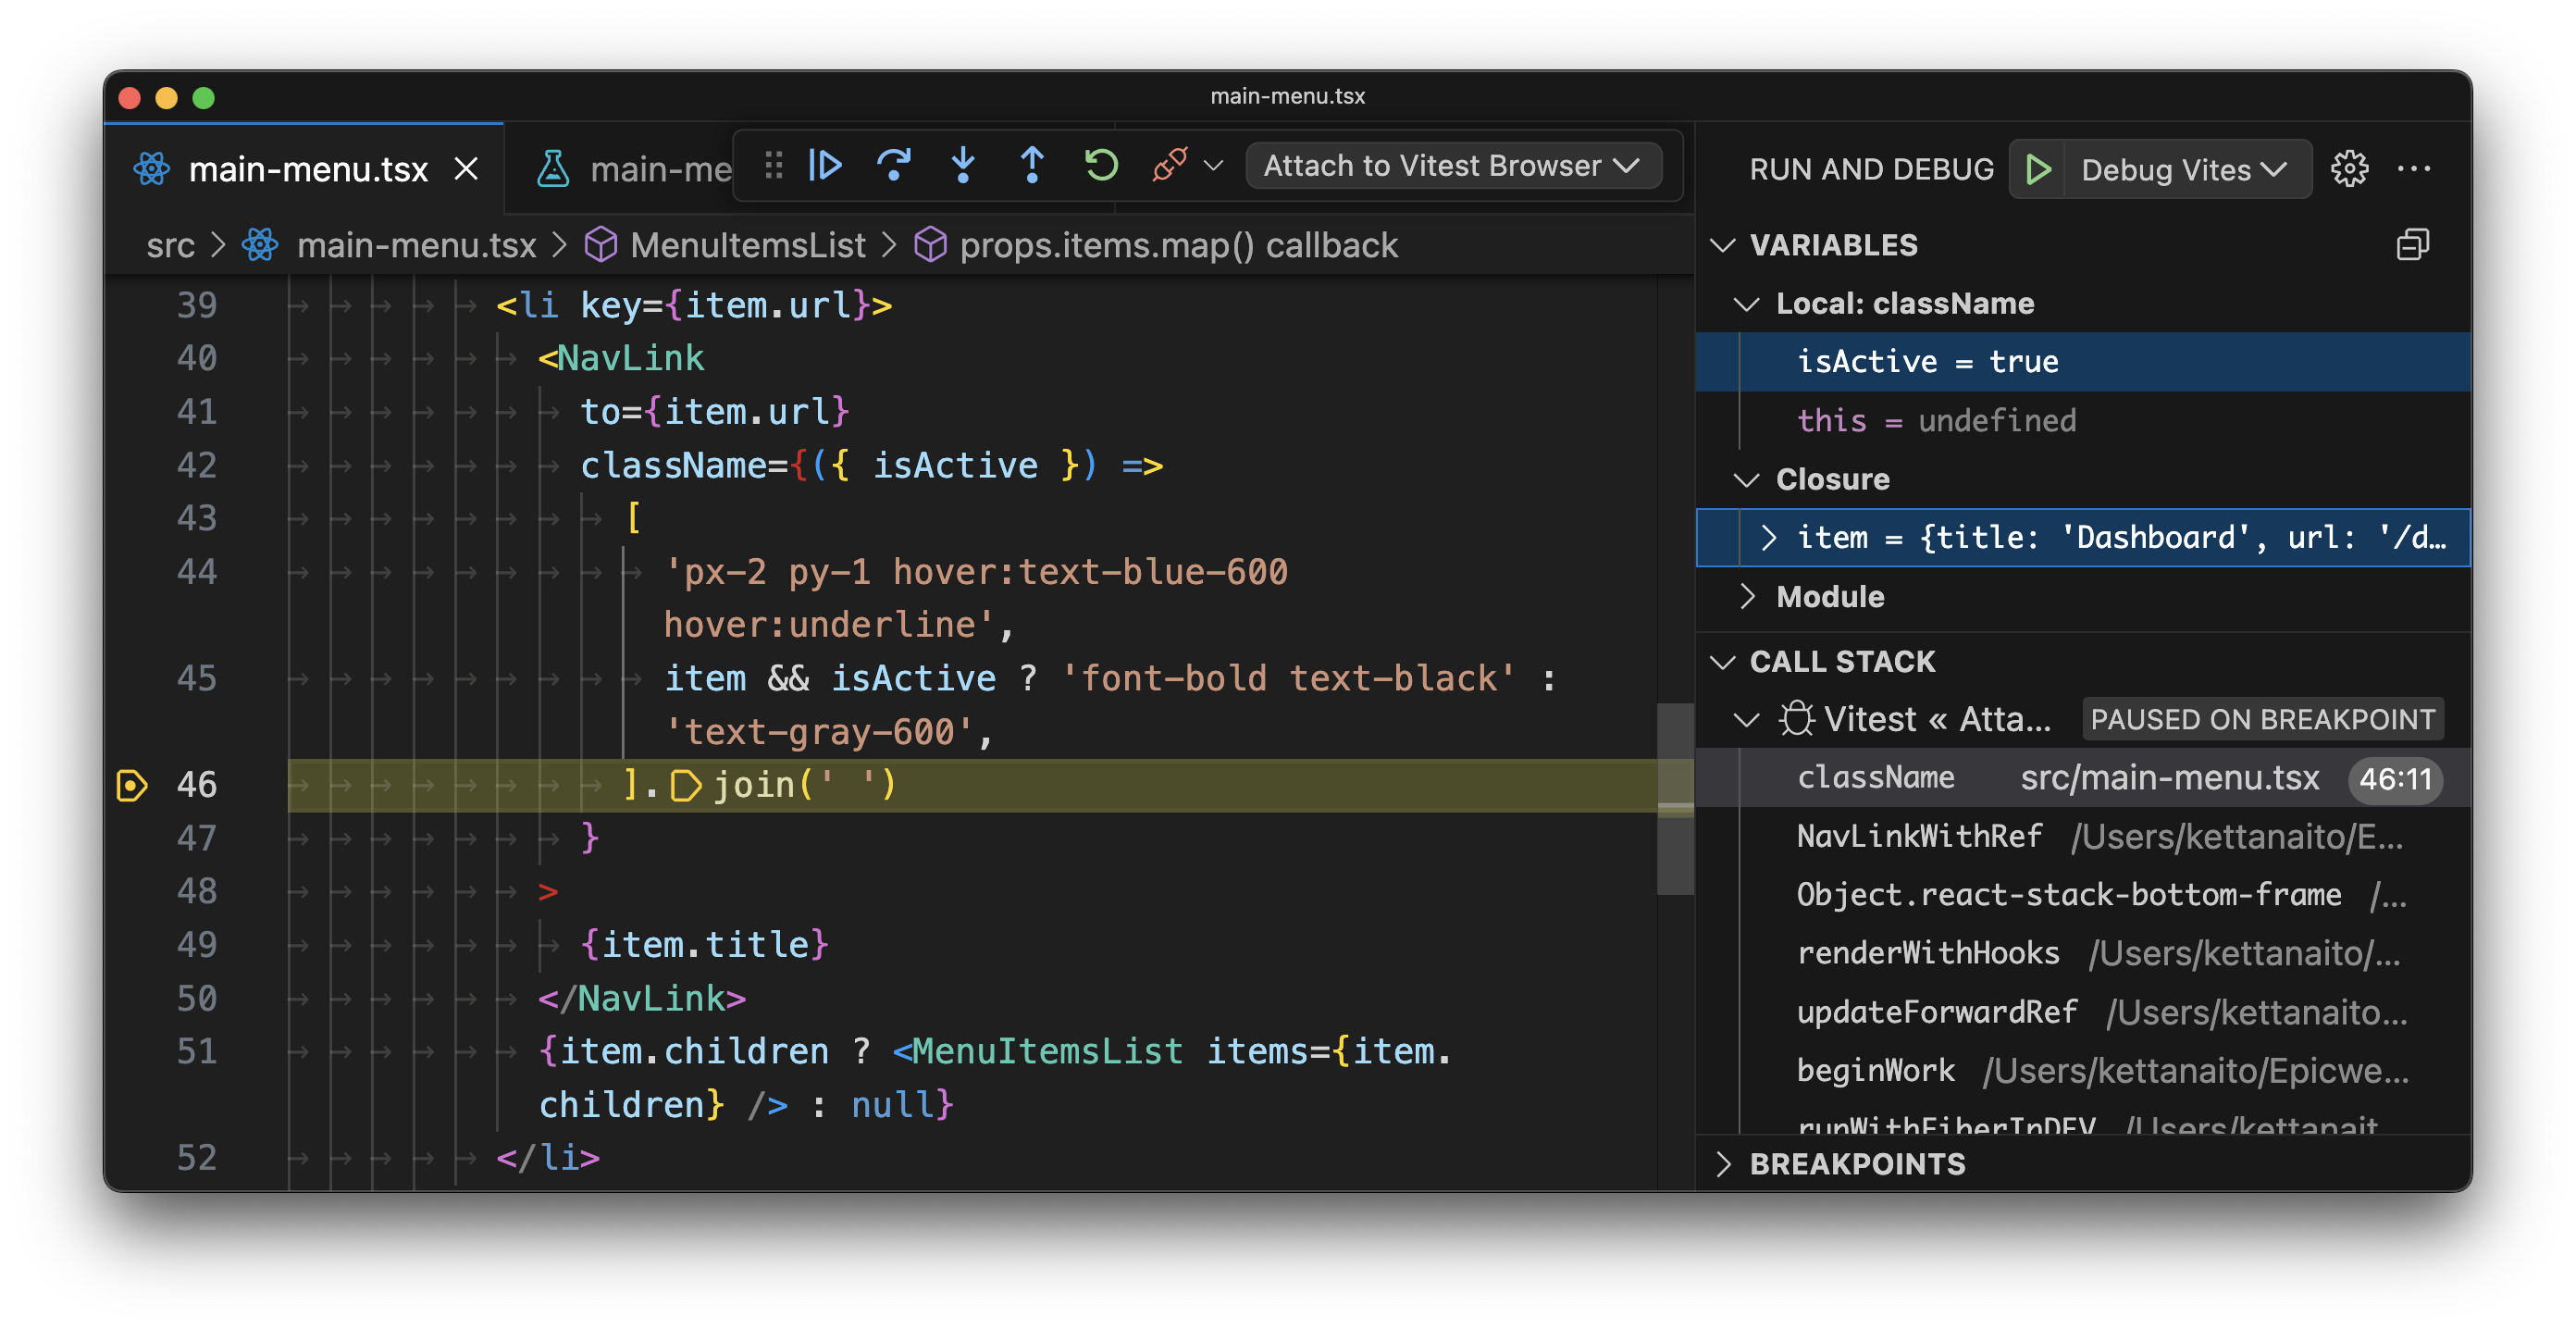Click the Step Over debug icon
Viewport: 2576px width, 1329px height.
pos(894,165)
